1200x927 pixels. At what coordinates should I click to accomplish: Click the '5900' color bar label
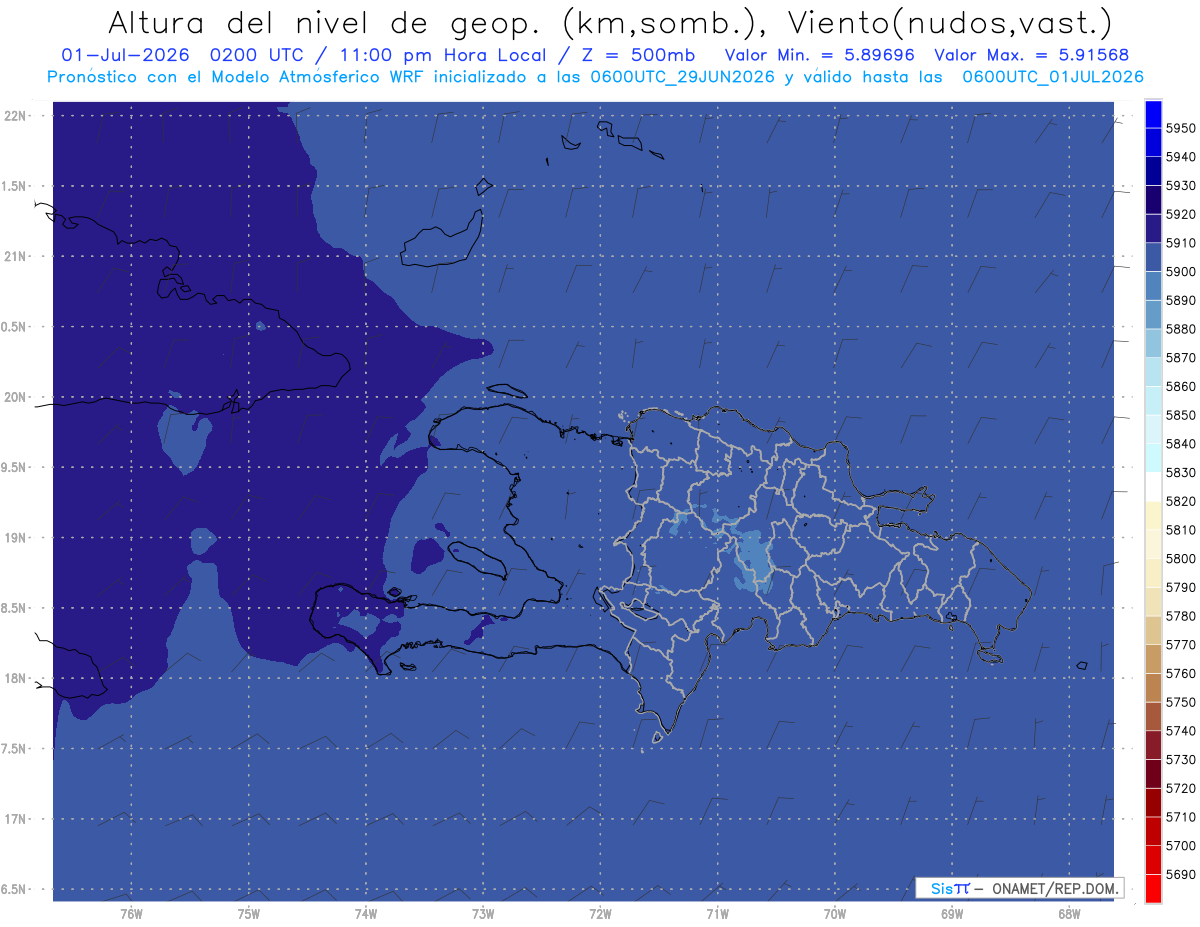click(1181, 272)
